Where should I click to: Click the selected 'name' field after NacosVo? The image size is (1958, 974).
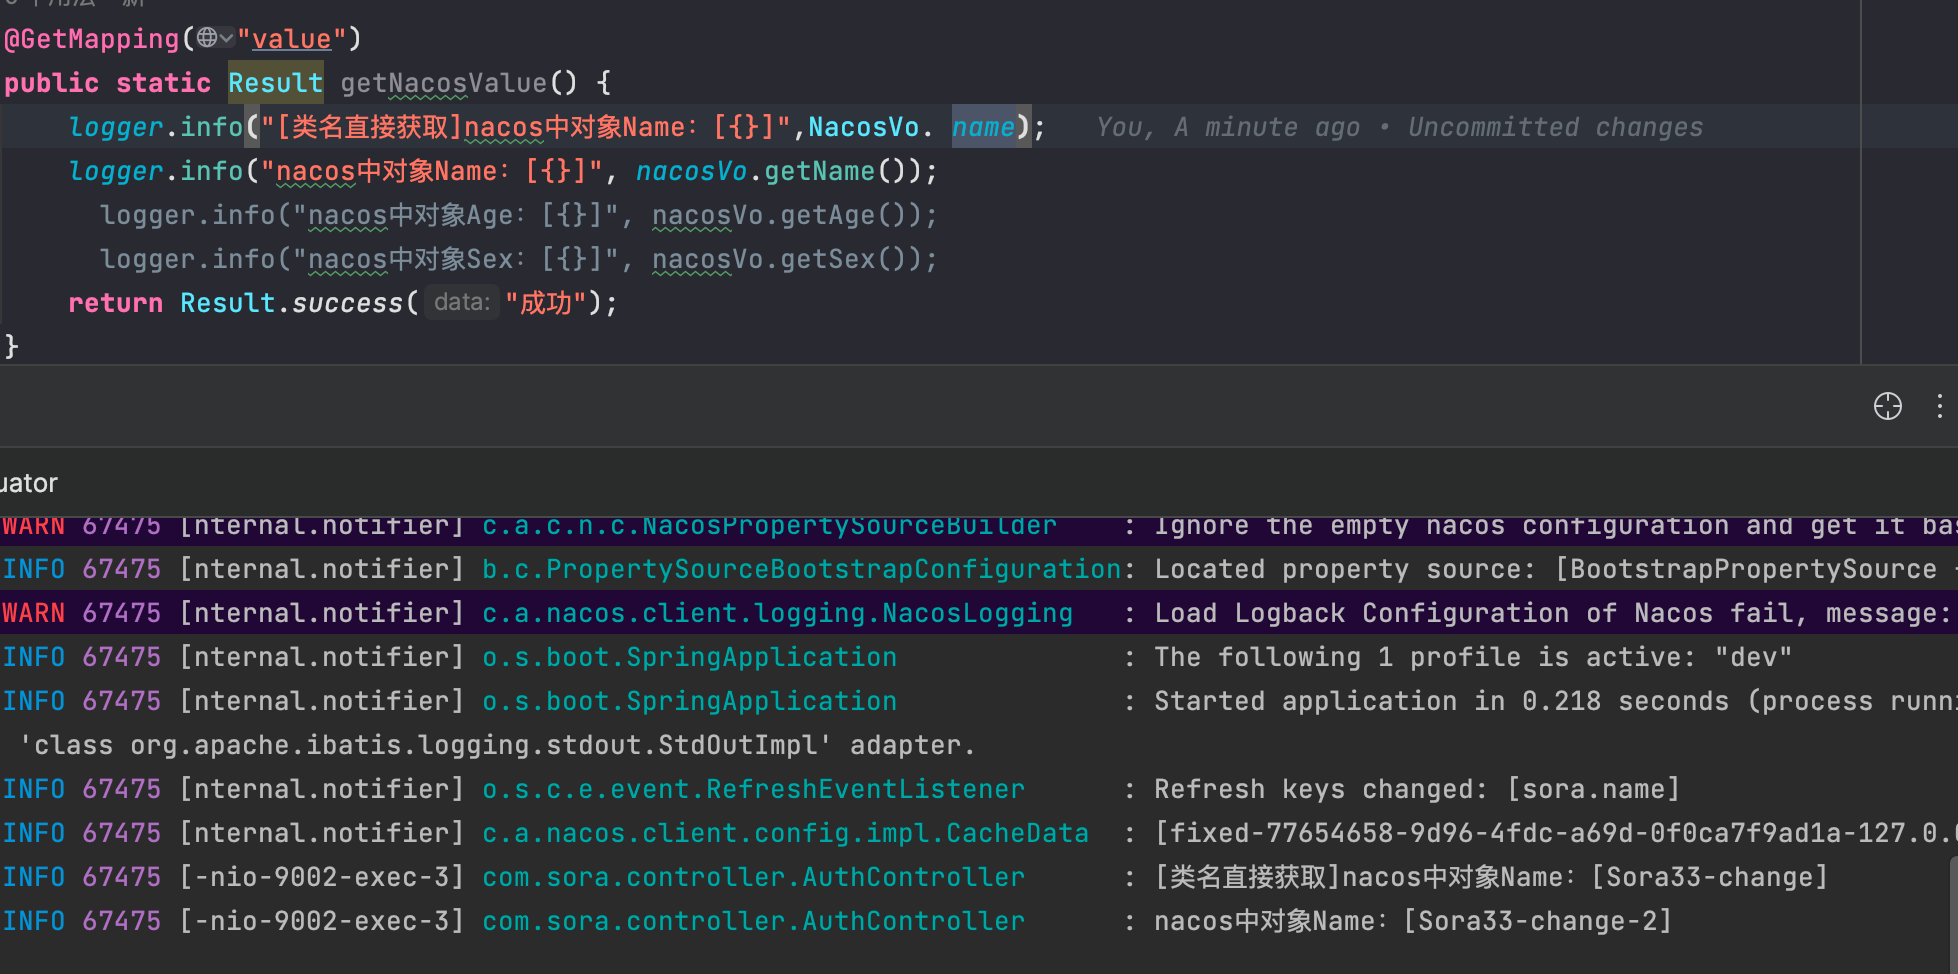[983, 127]
